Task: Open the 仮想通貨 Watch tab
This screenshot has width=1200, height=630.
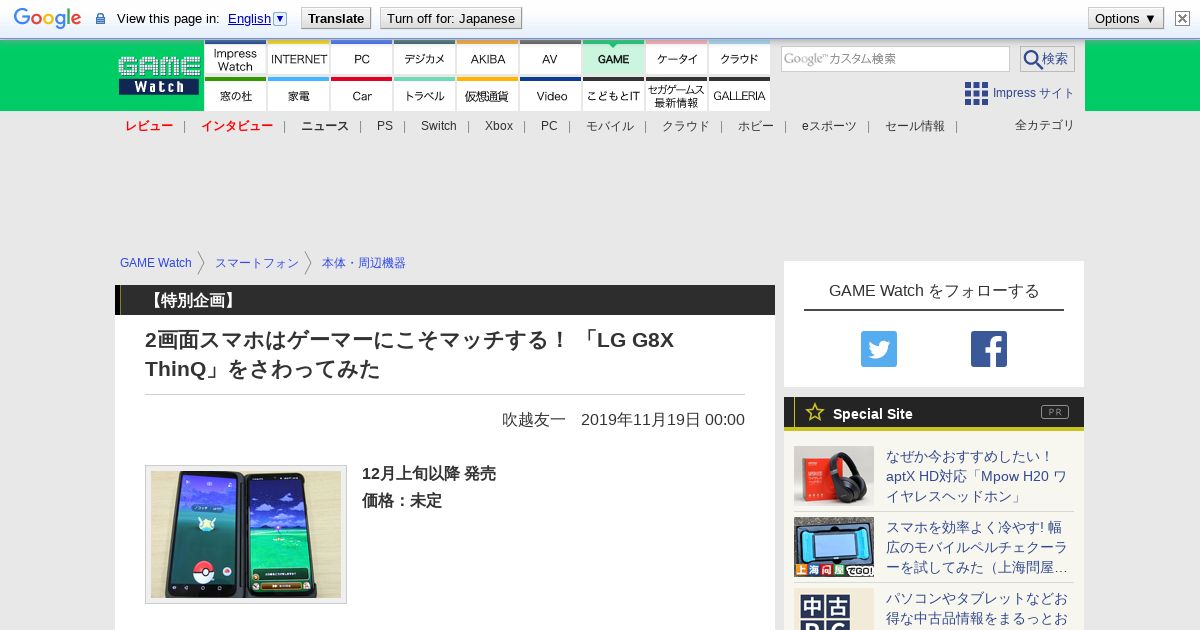Action: tap(488, 95)
